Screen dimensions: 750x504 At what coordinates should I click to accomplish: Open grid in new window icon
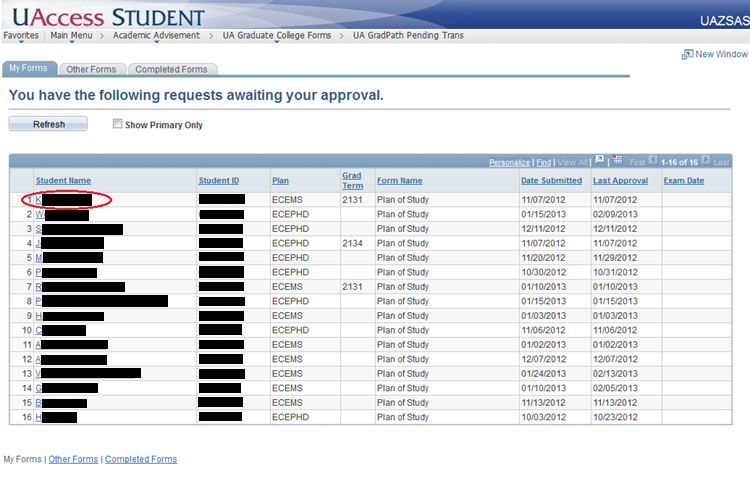tap(599, 160)
